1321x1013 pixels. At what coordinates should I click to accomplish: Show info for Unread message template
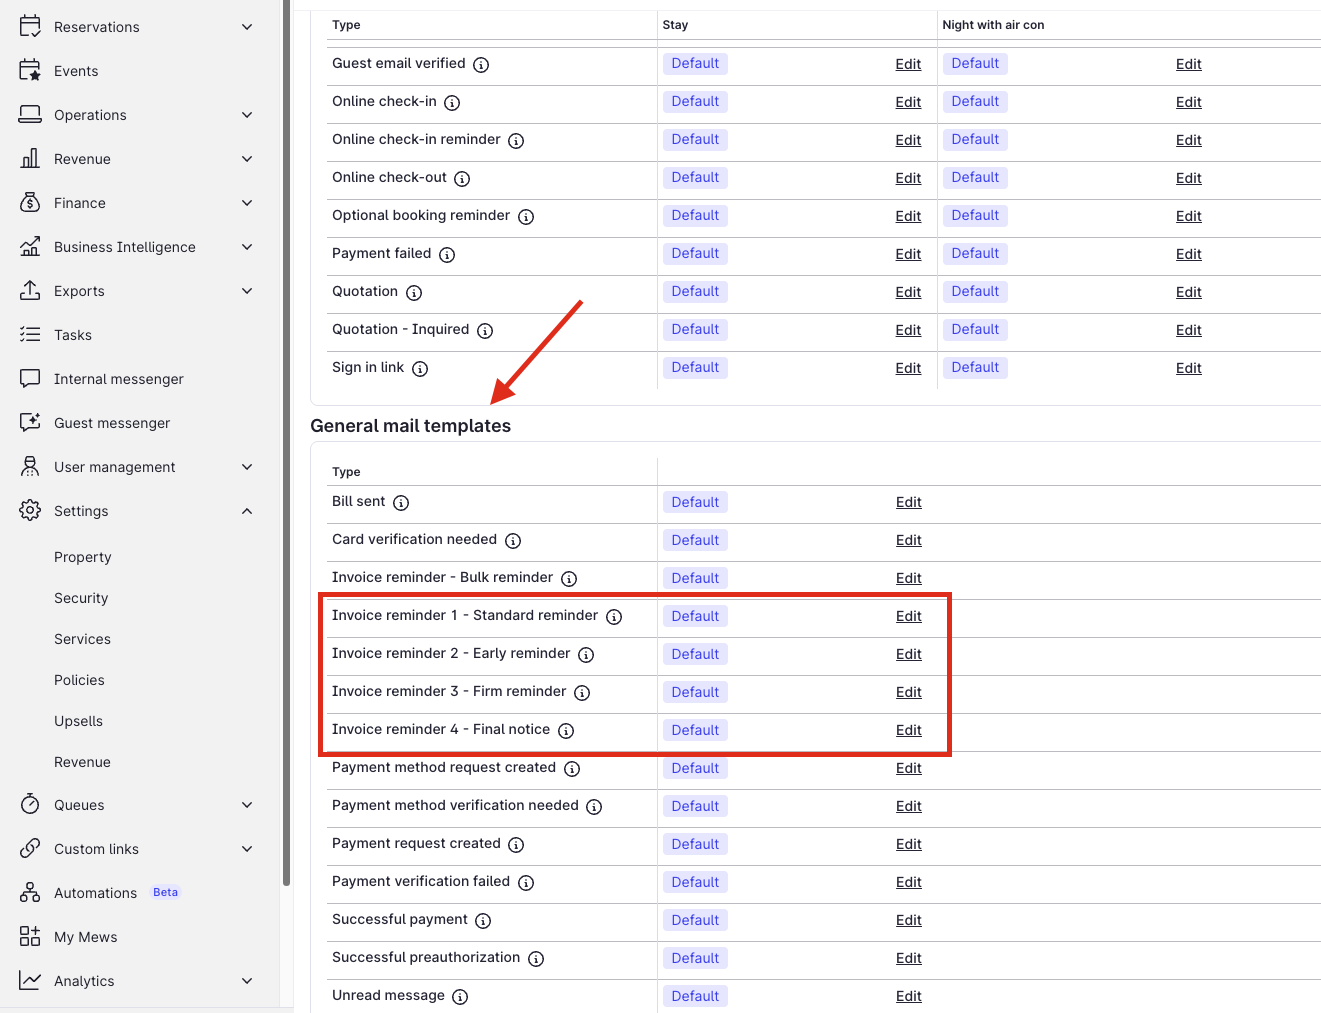coord(460,997)
